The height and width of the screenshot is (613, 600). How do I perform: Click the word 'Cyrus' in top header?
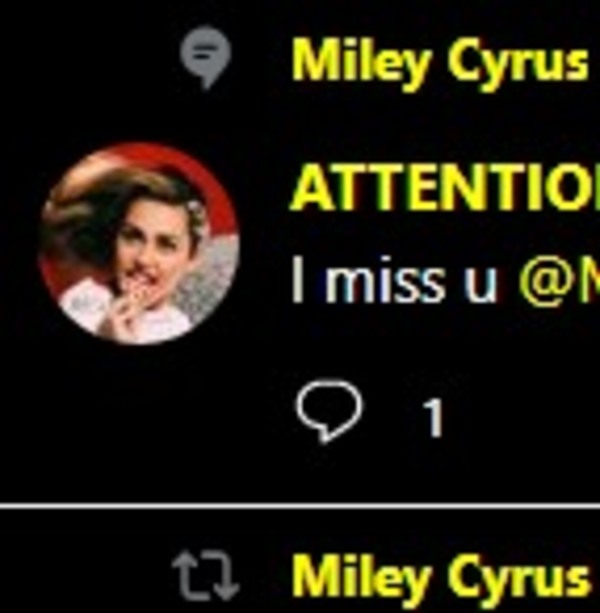tap(518, 64)
